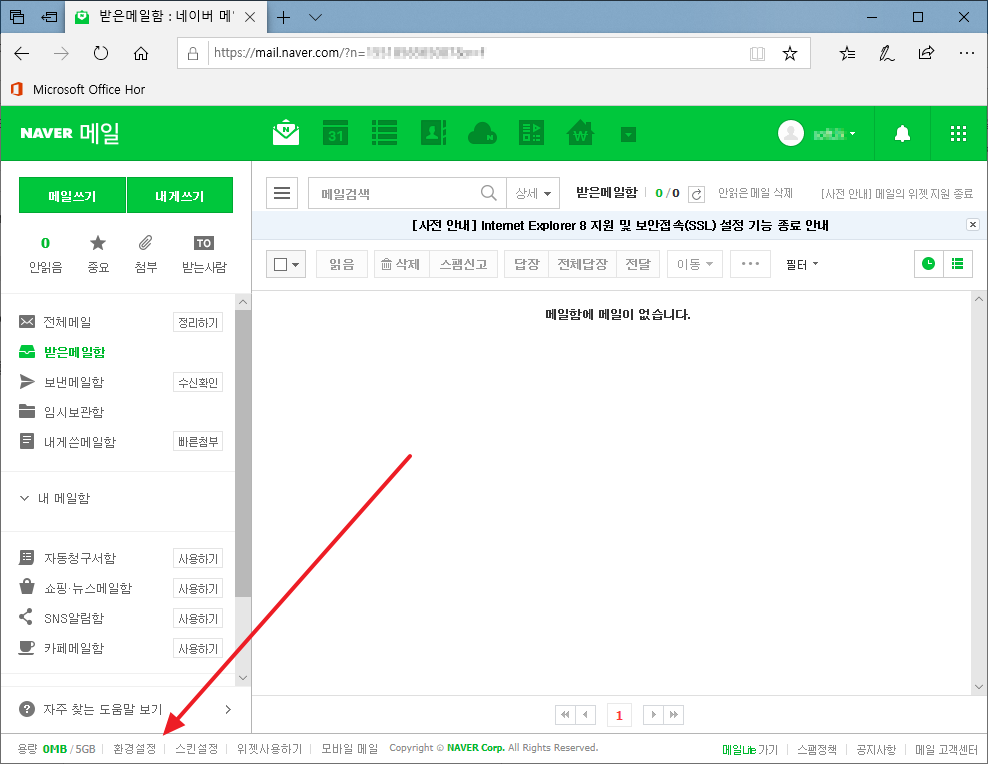Click the 내게쓰기 button
Screen dimensions: 988x764
[180, 195]
